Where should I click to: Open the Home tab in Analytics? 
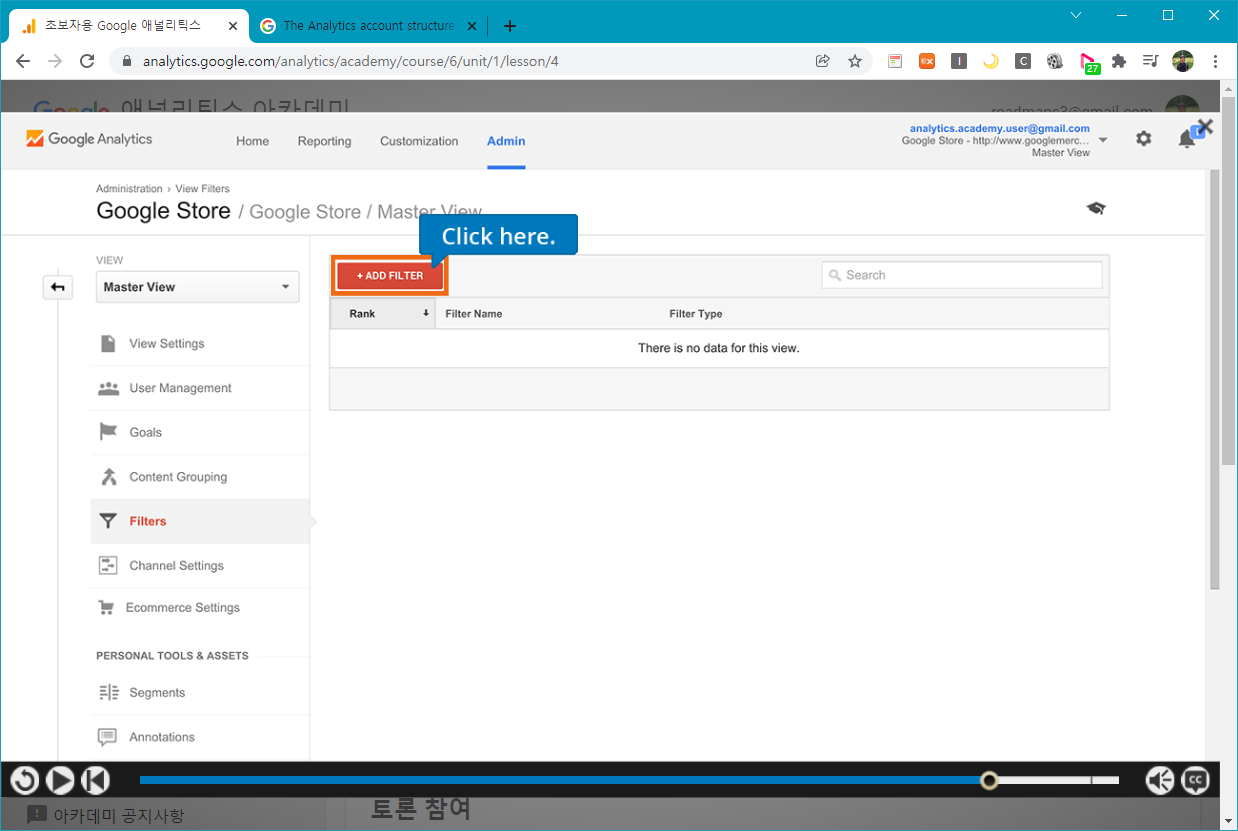coord(252,141)
